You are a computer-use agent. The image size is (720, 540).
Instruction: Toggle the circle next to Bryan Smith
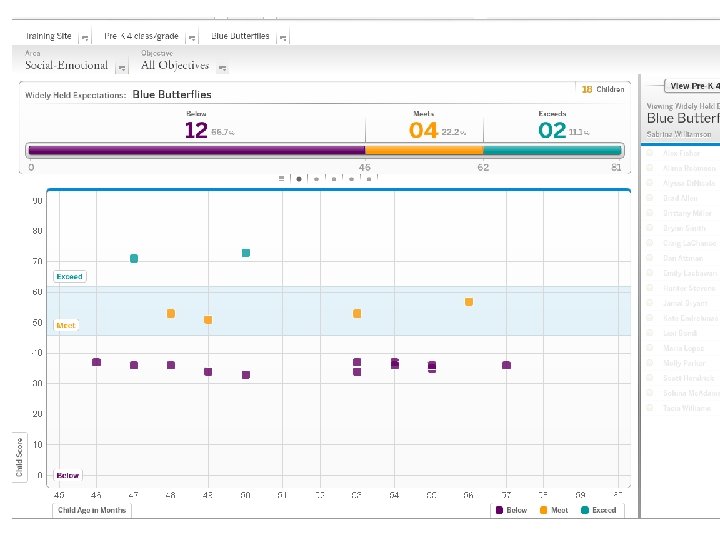pyautogui.click(x=650, y=228)
